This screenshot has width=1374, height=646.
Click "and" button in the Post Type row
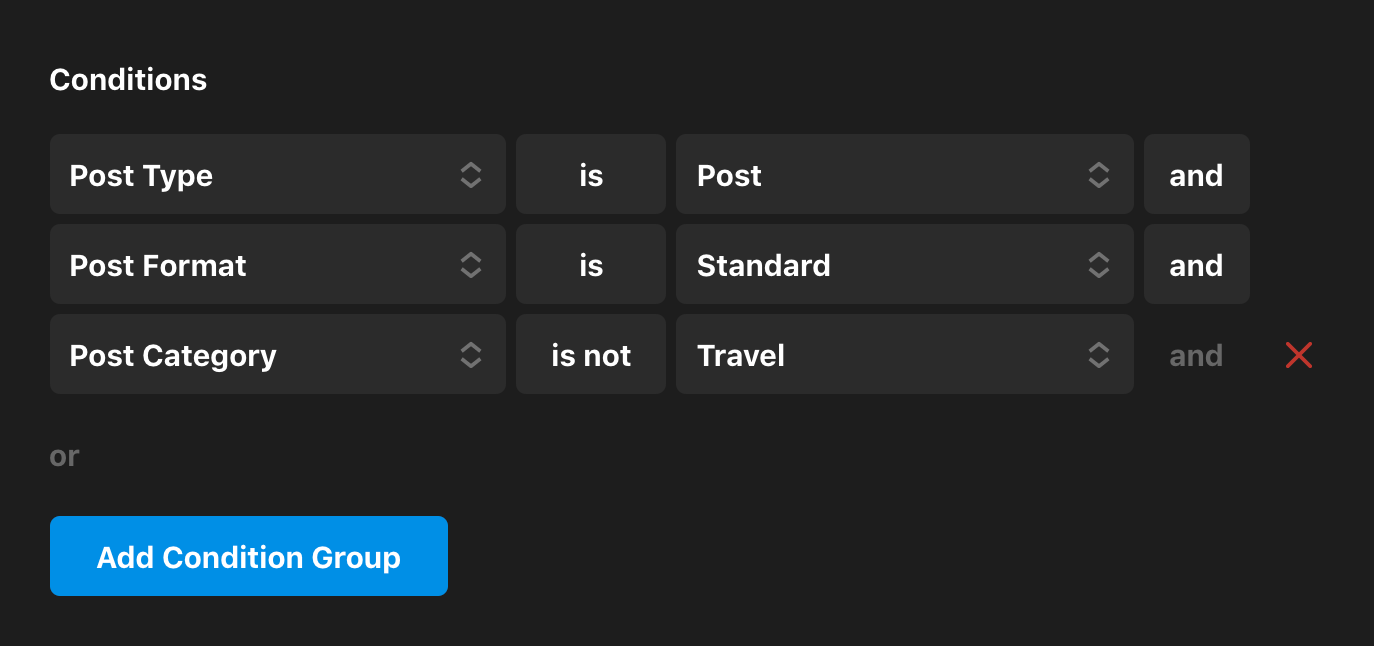click(1196, 175)
